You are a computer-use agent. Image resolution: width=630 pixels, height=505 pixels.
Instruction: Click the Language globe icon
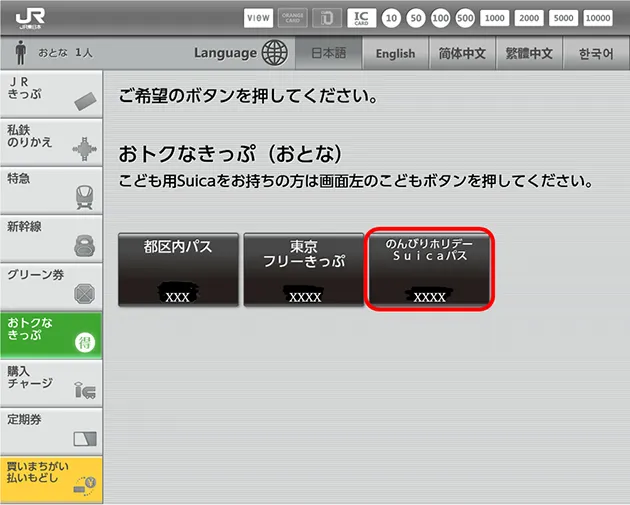(x=275, y=53)
